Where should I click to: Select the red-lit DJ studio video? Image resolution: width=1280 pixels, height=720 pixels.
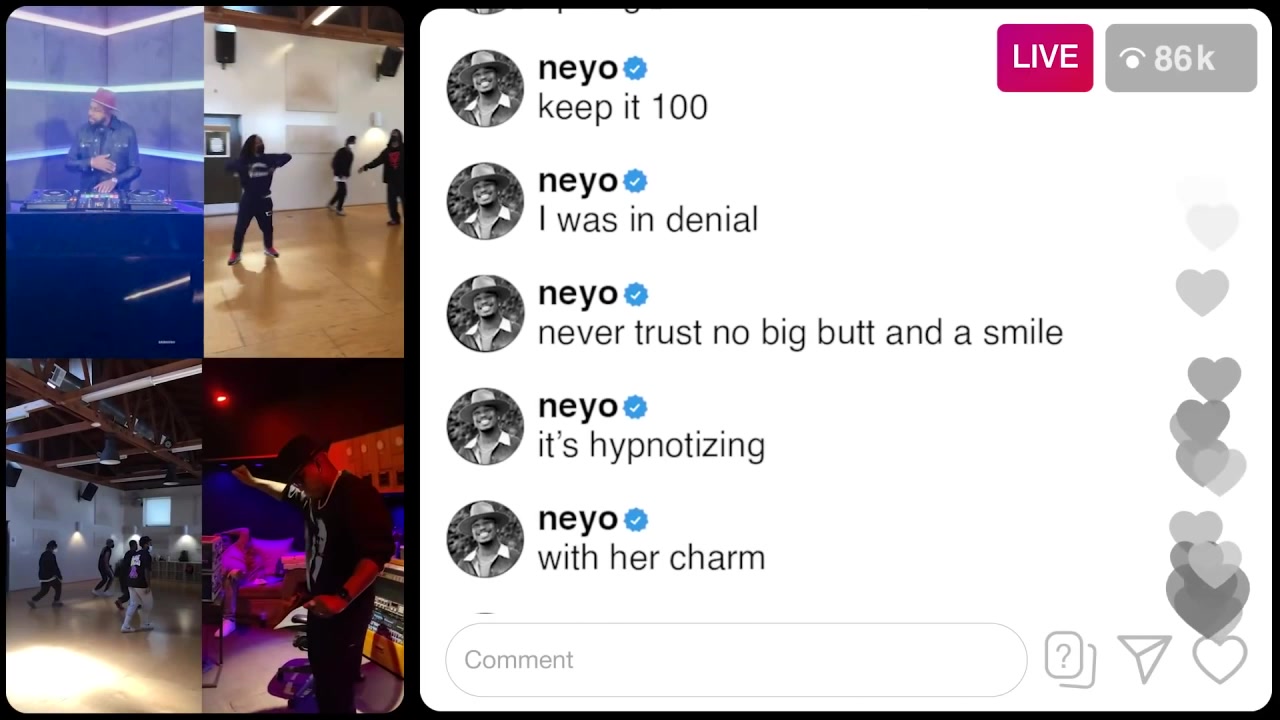coord(304,536)
